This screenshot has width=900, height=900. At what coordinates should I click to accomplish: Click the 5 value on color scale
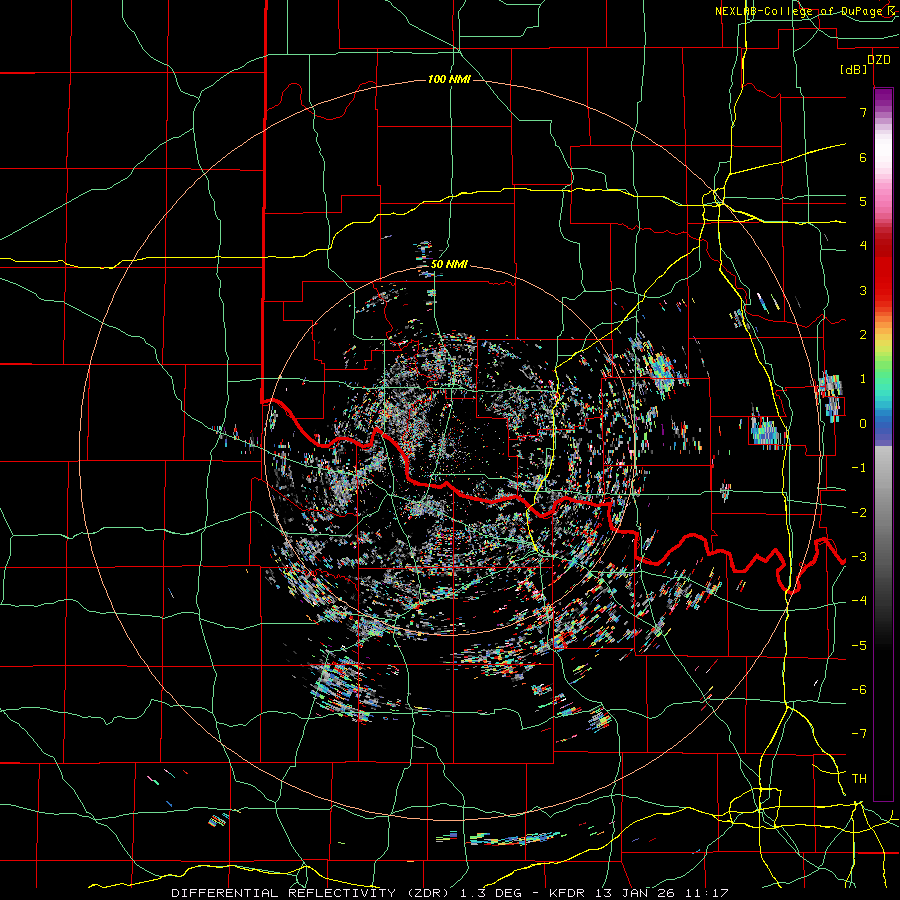863,201
